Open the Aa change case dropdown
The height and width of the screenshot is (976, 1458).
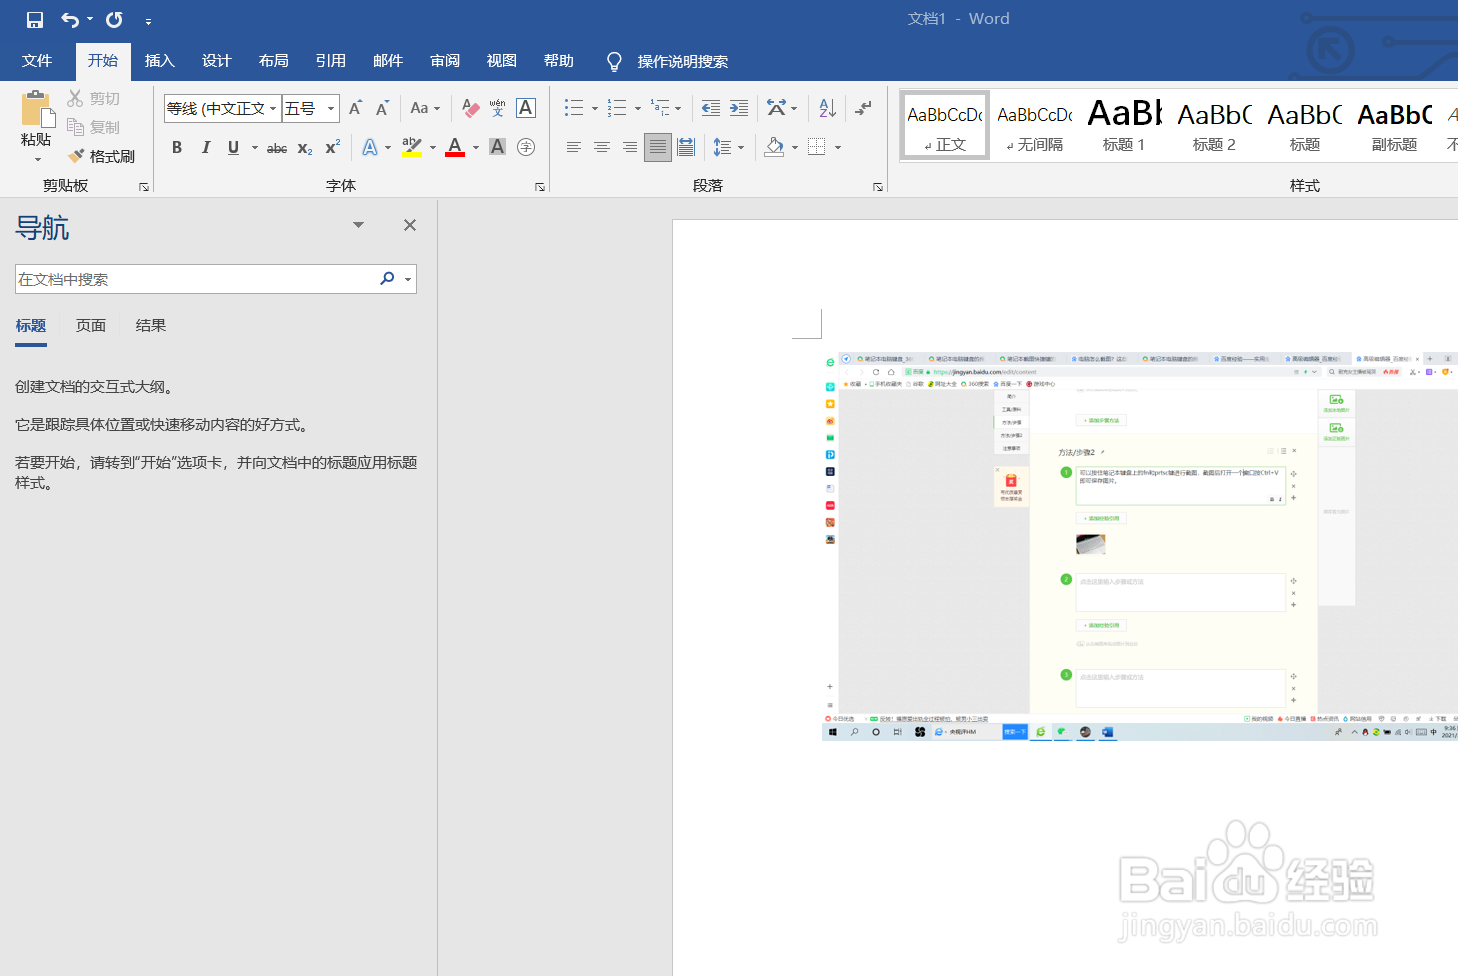click(425, 108)
